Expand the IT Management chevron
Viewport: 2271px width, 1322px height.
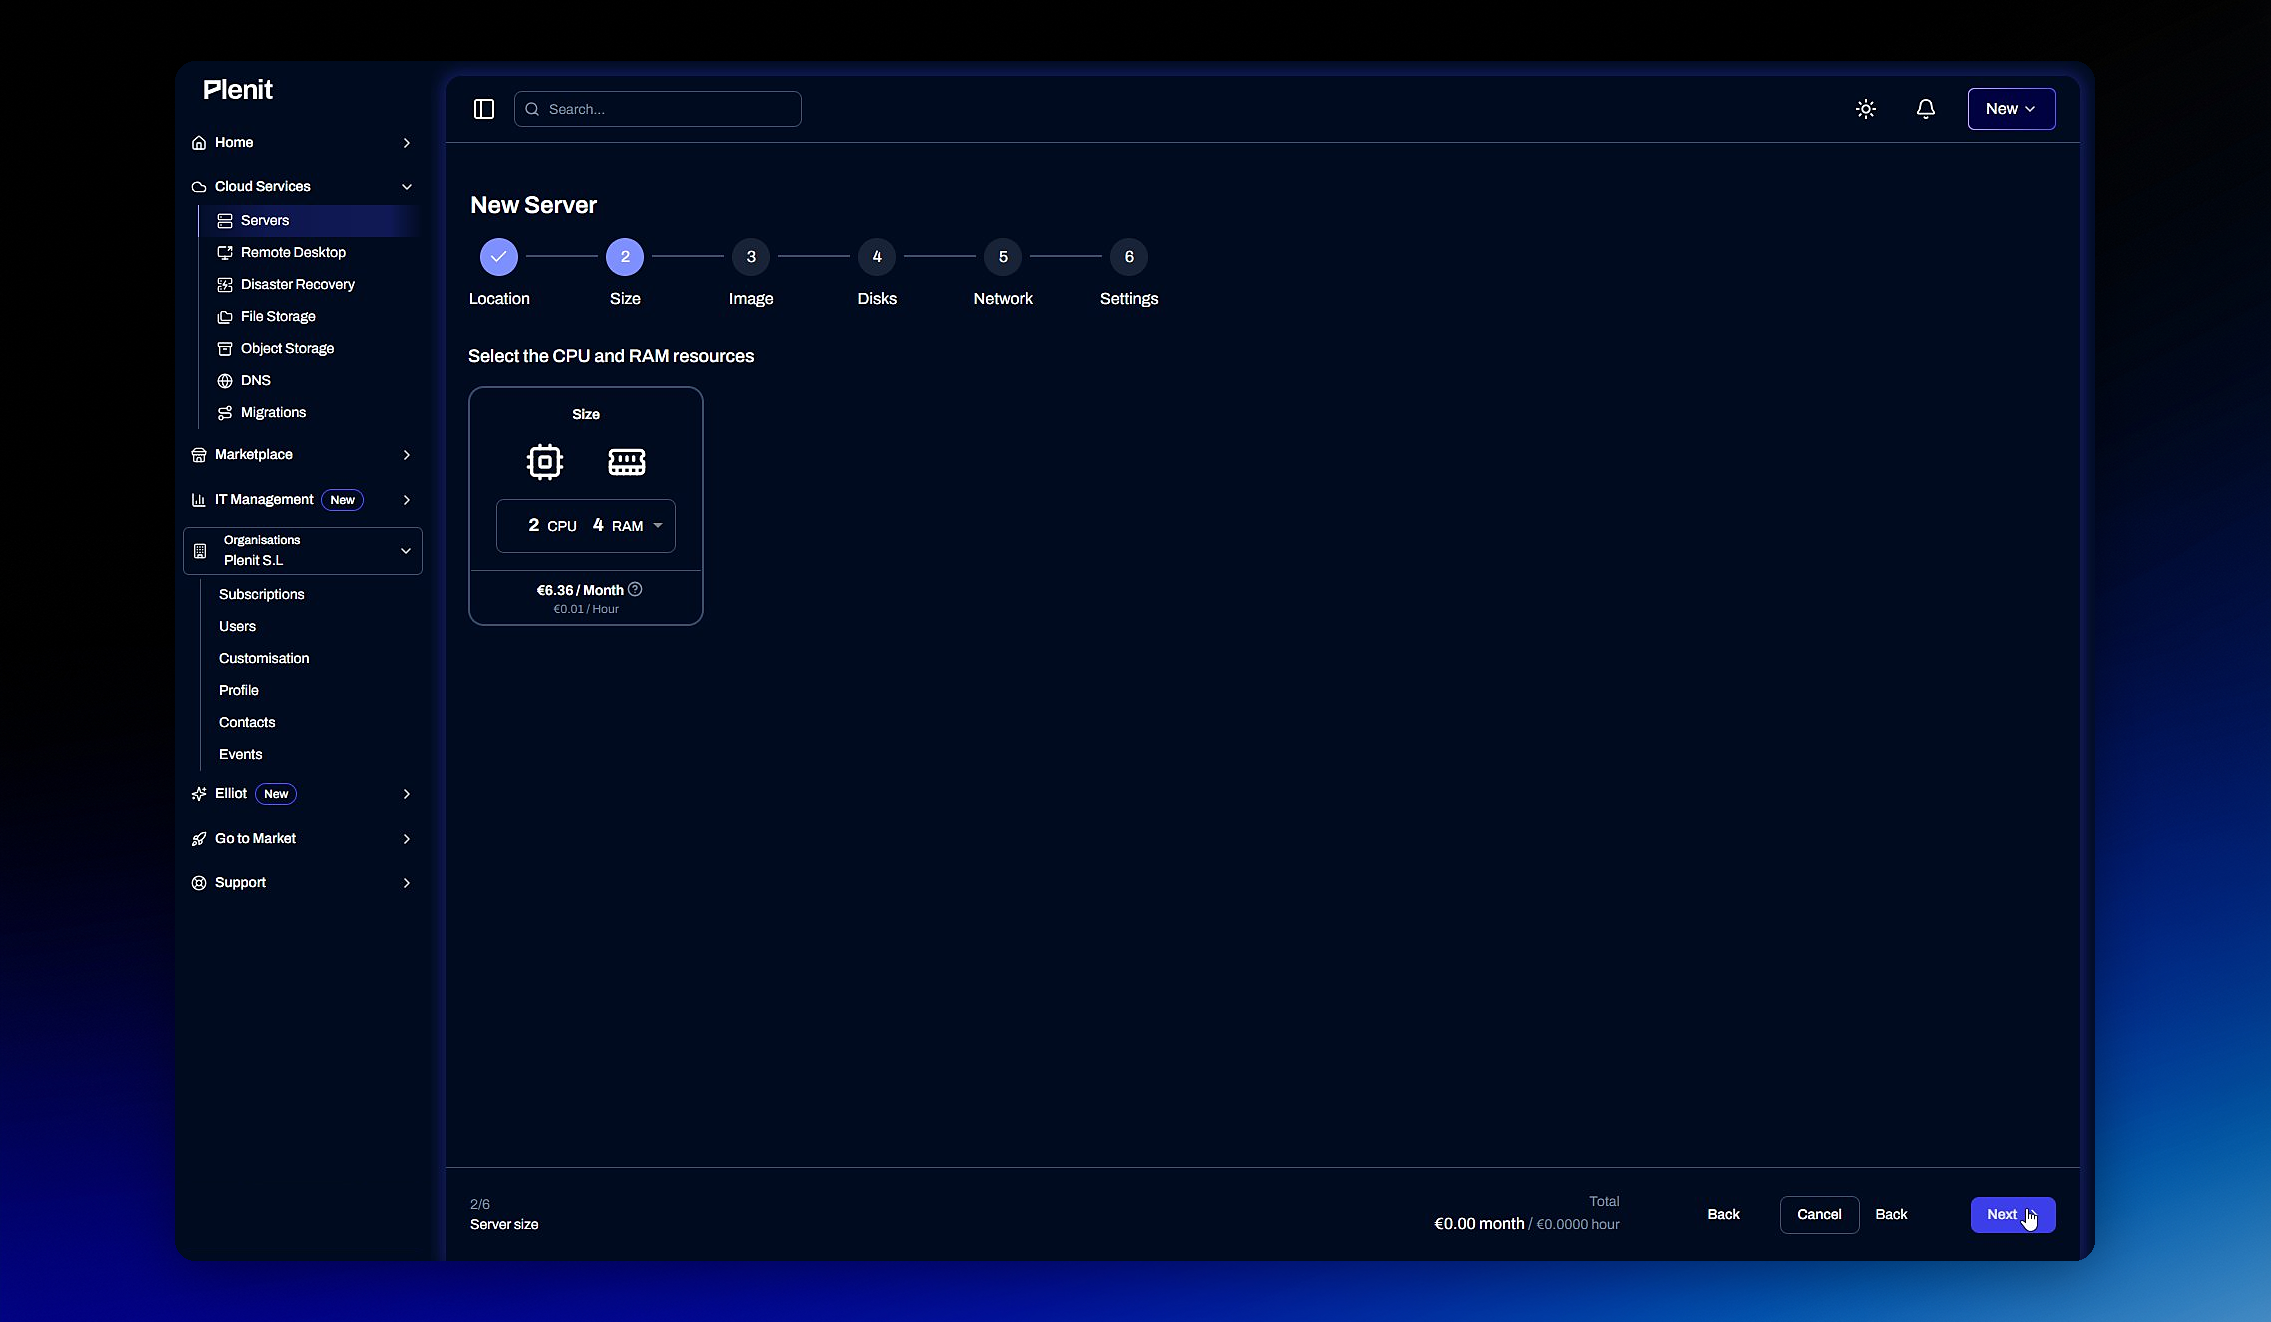pos(407,500)
